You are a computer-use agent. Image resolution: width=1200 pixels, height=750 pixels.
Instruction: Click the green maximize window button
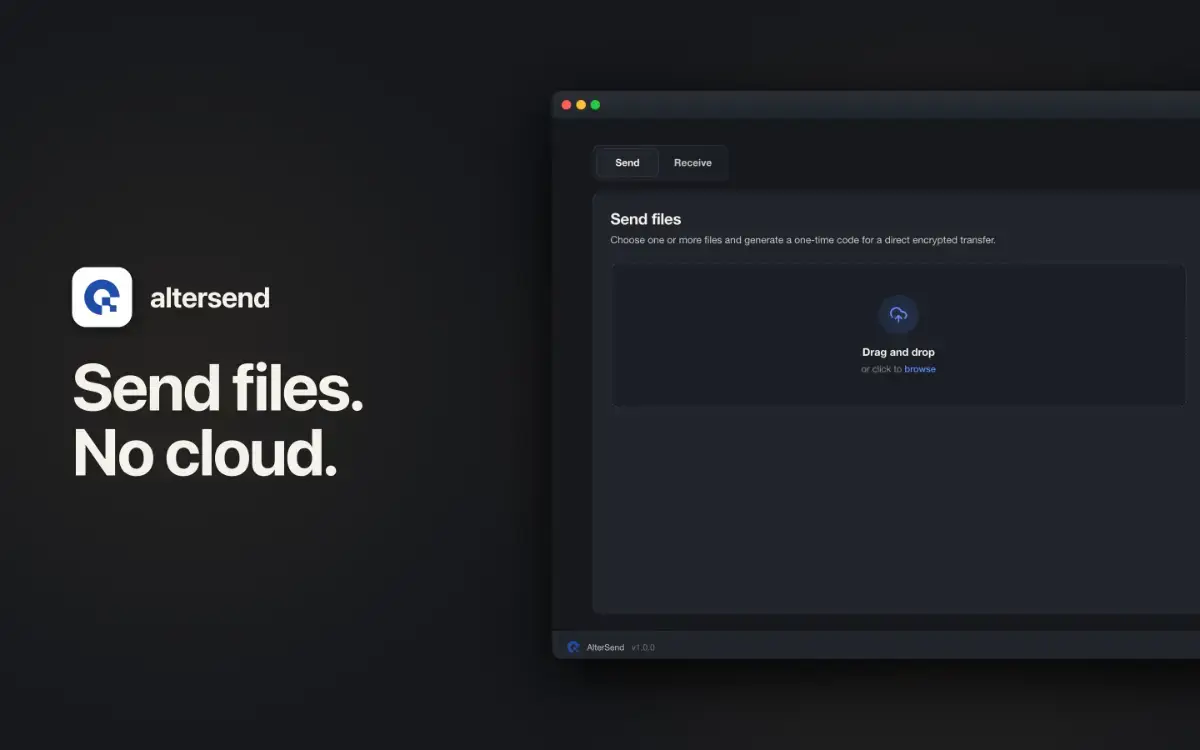595,105
